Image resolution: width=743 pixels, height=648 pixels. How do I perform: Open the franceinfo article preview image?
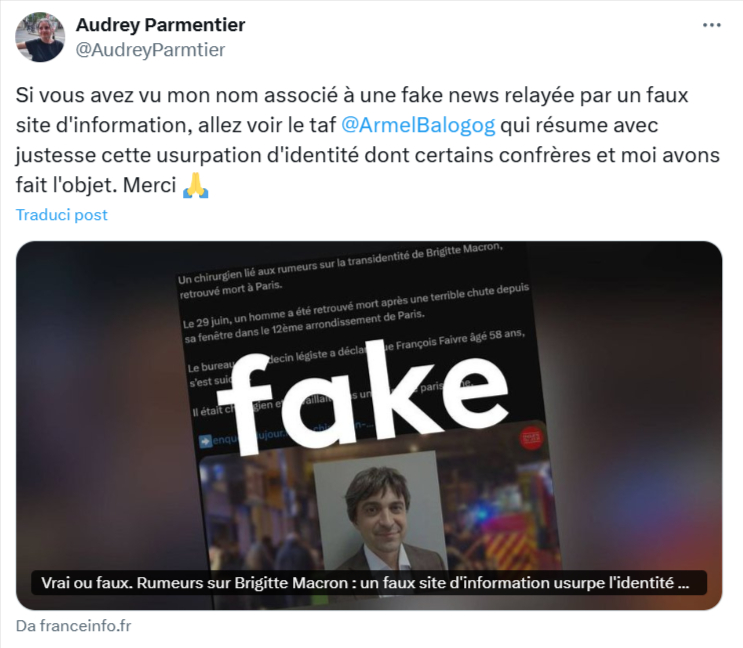[x=369, y=425]
